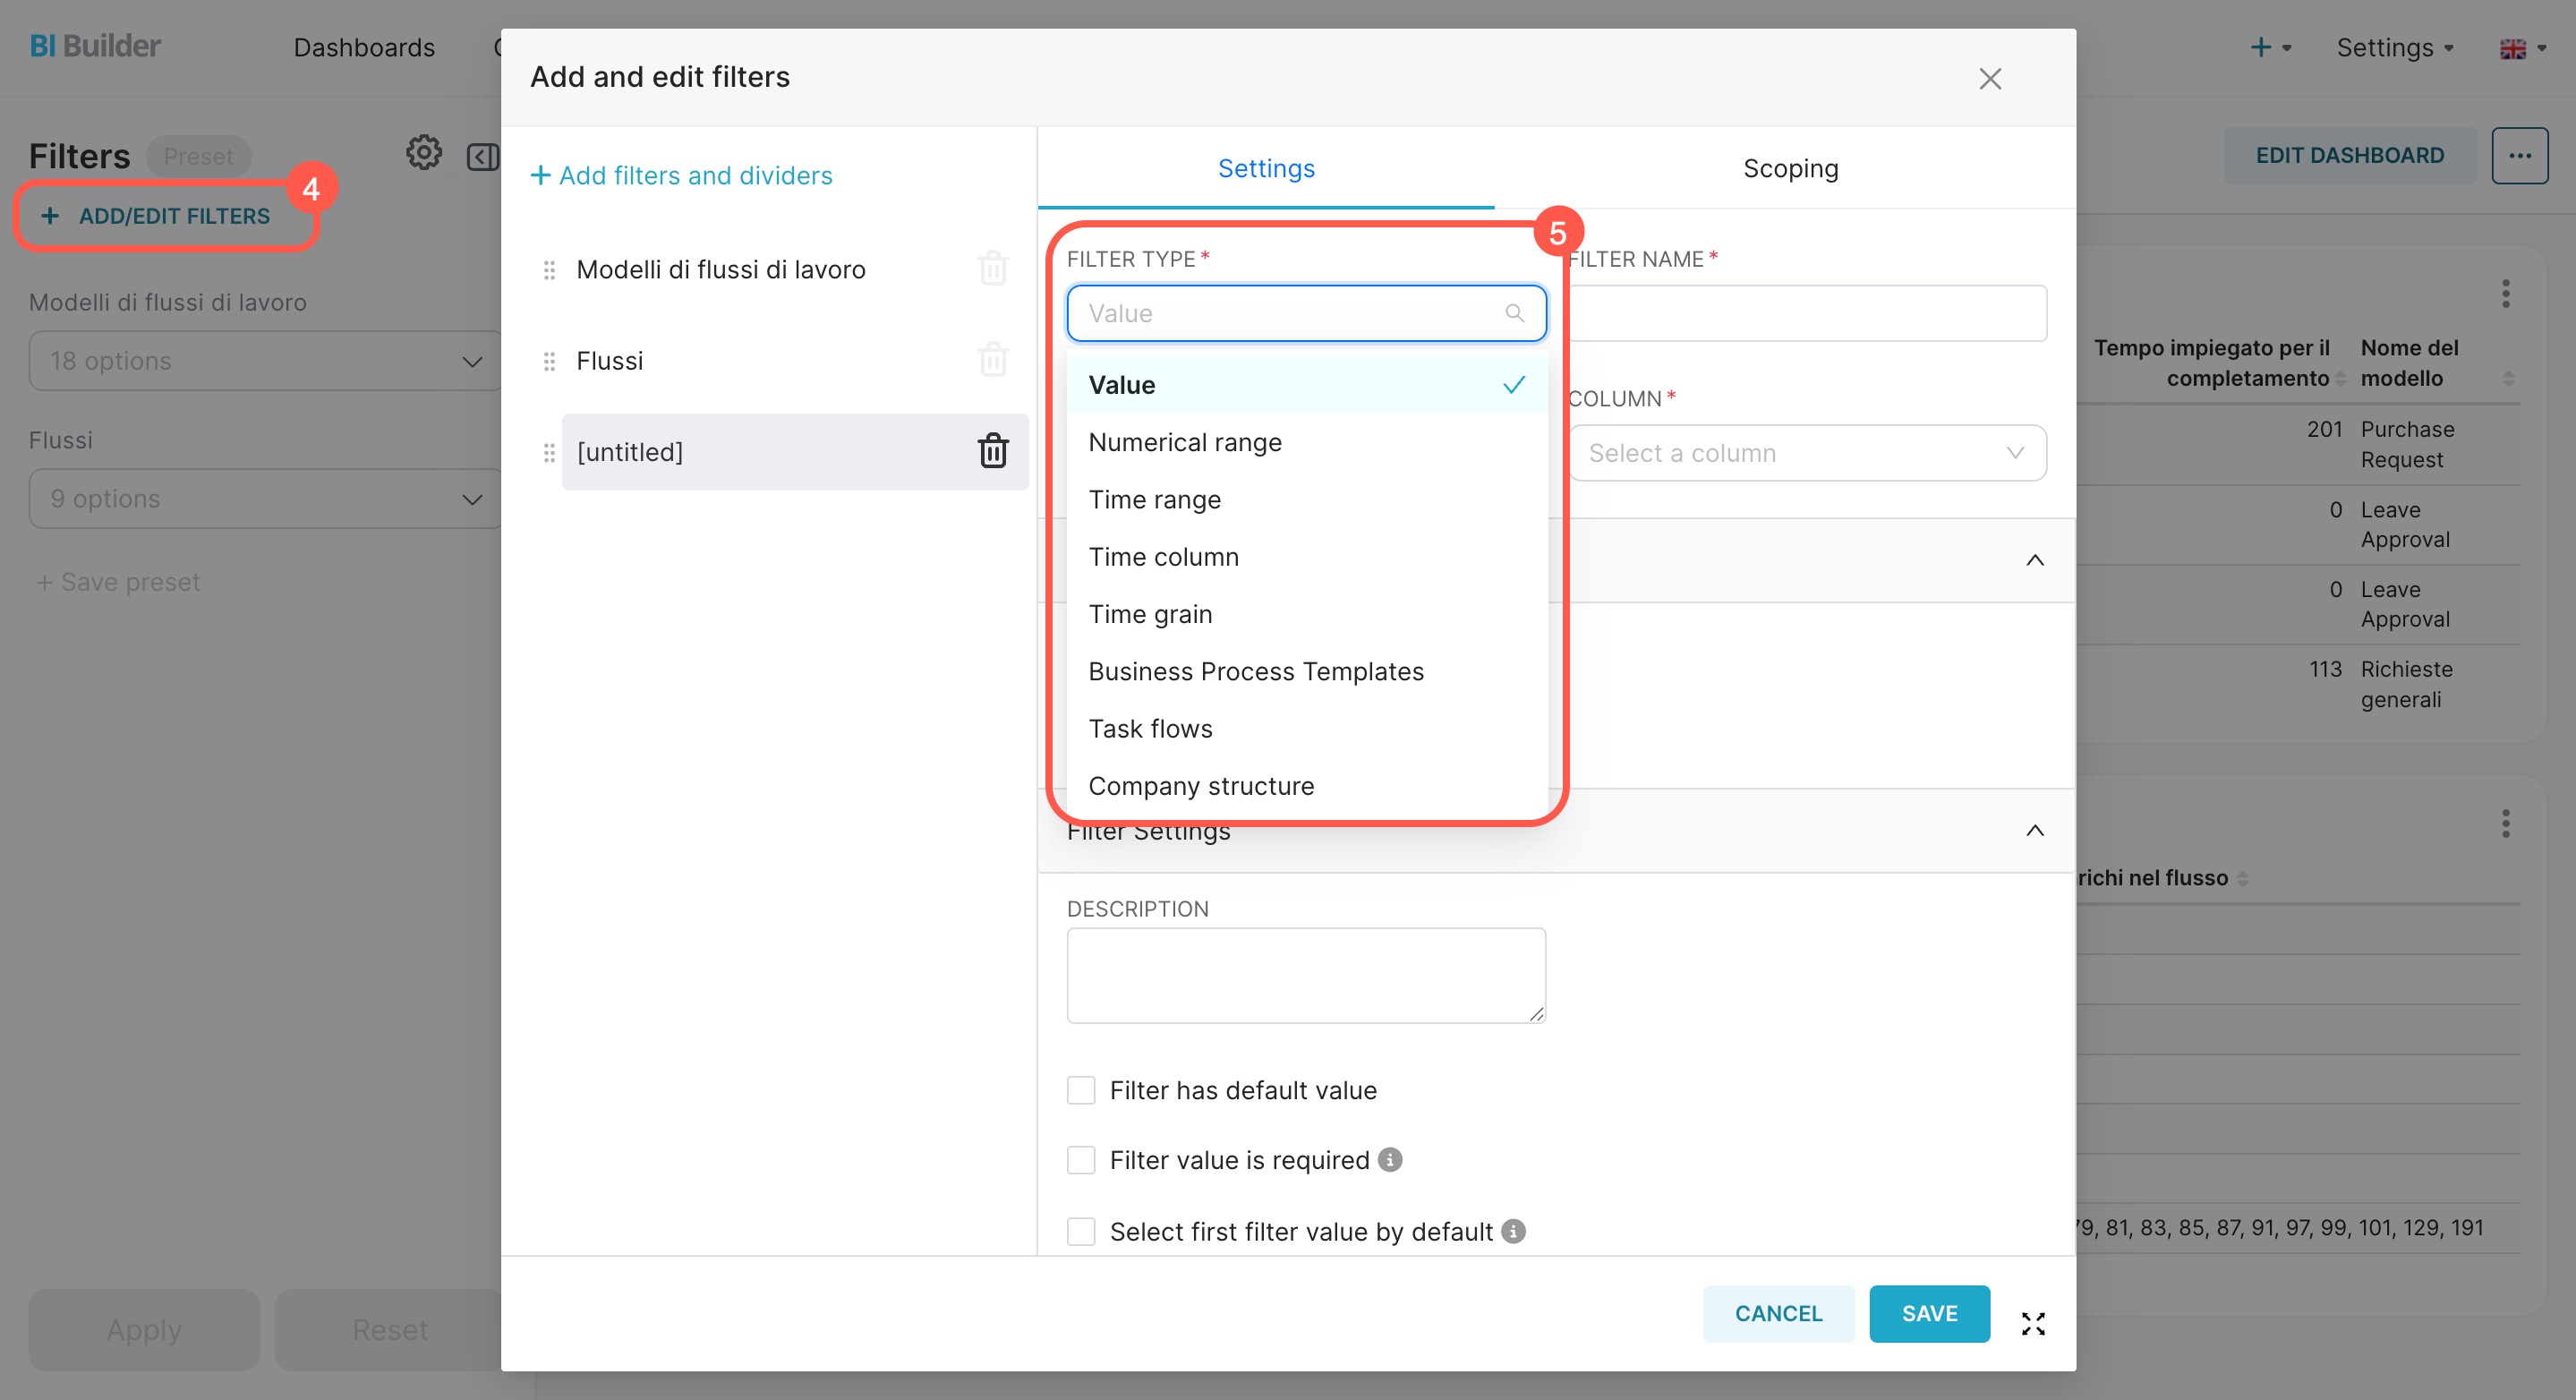This screenshot has height=1400, width=2576.
Task: Click into the Description text area
Action: point(1305,974)
